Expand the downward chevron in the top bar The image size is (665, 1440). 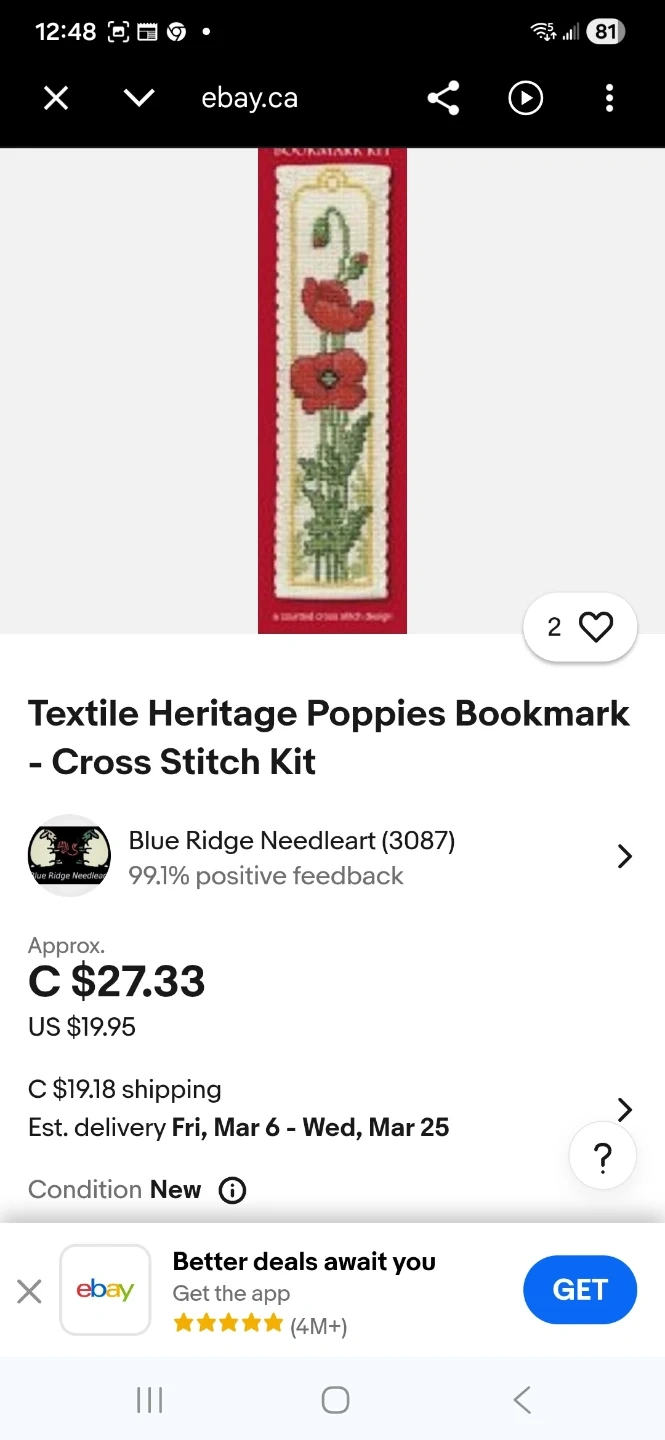(139, 98)
